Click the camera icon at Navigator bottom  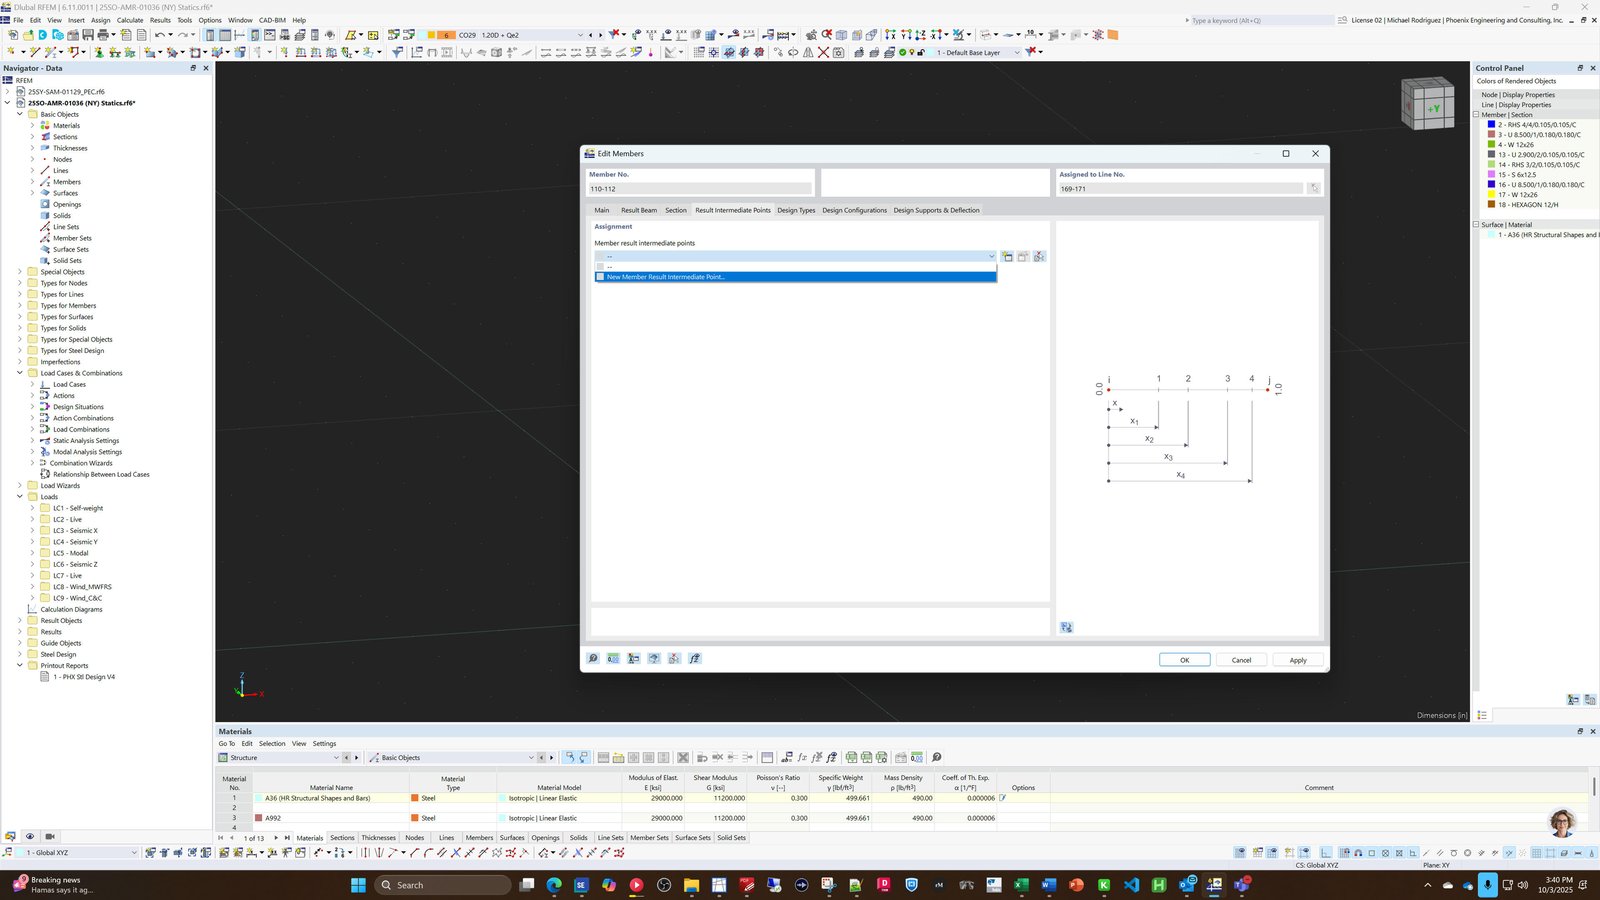pyautogui.click(x=50, y=836)
